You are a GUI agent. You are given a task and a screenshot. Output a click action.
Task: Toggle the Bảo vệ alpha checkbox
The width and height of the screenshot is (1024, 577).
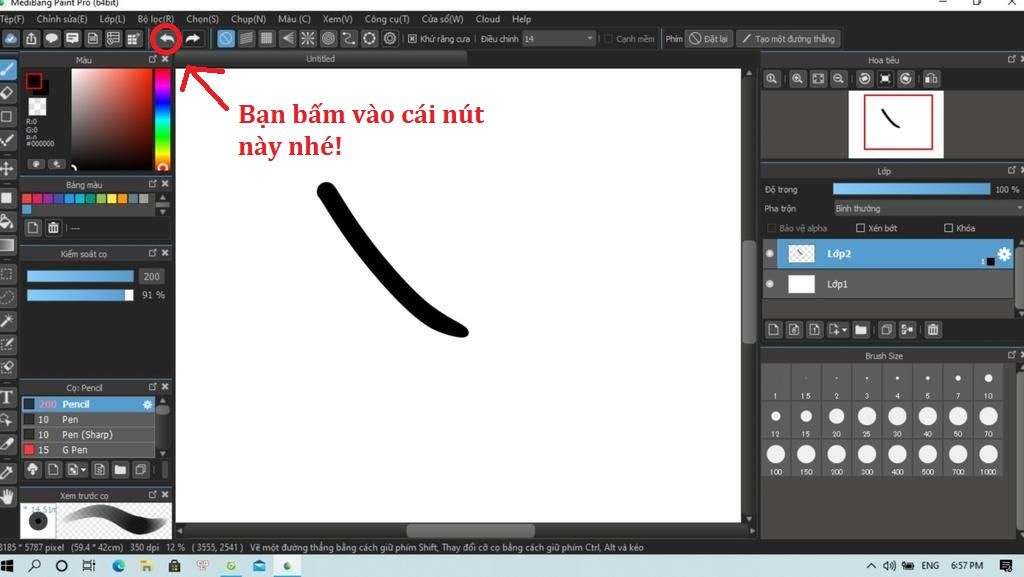point(771,228)
